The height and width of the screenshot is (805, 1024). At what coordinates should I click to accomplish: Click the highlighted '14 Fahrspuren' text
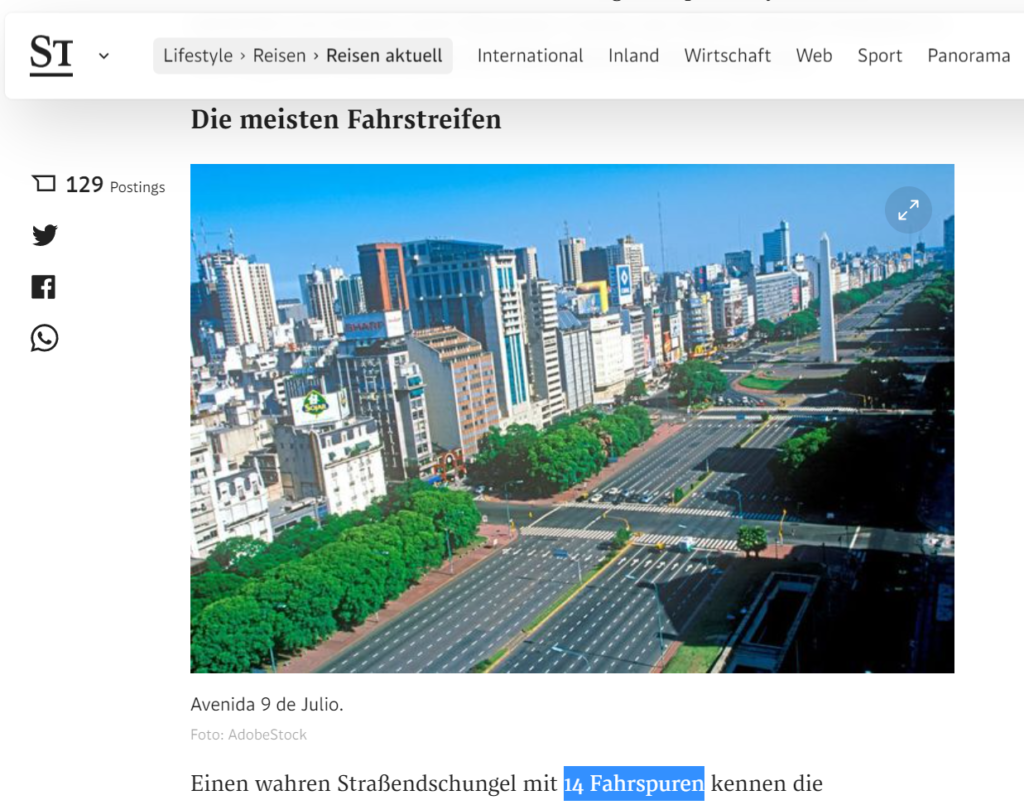point(634,783)
